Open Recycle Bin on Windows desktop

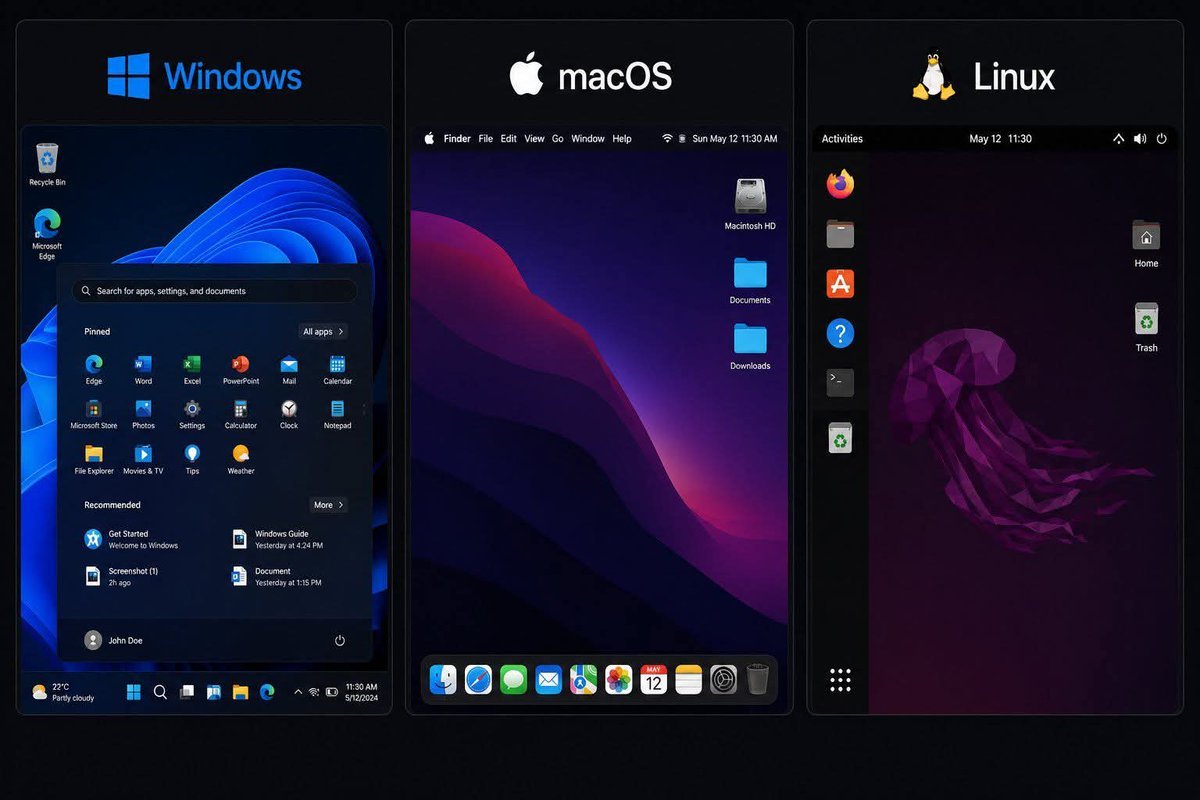click(47, 164)
